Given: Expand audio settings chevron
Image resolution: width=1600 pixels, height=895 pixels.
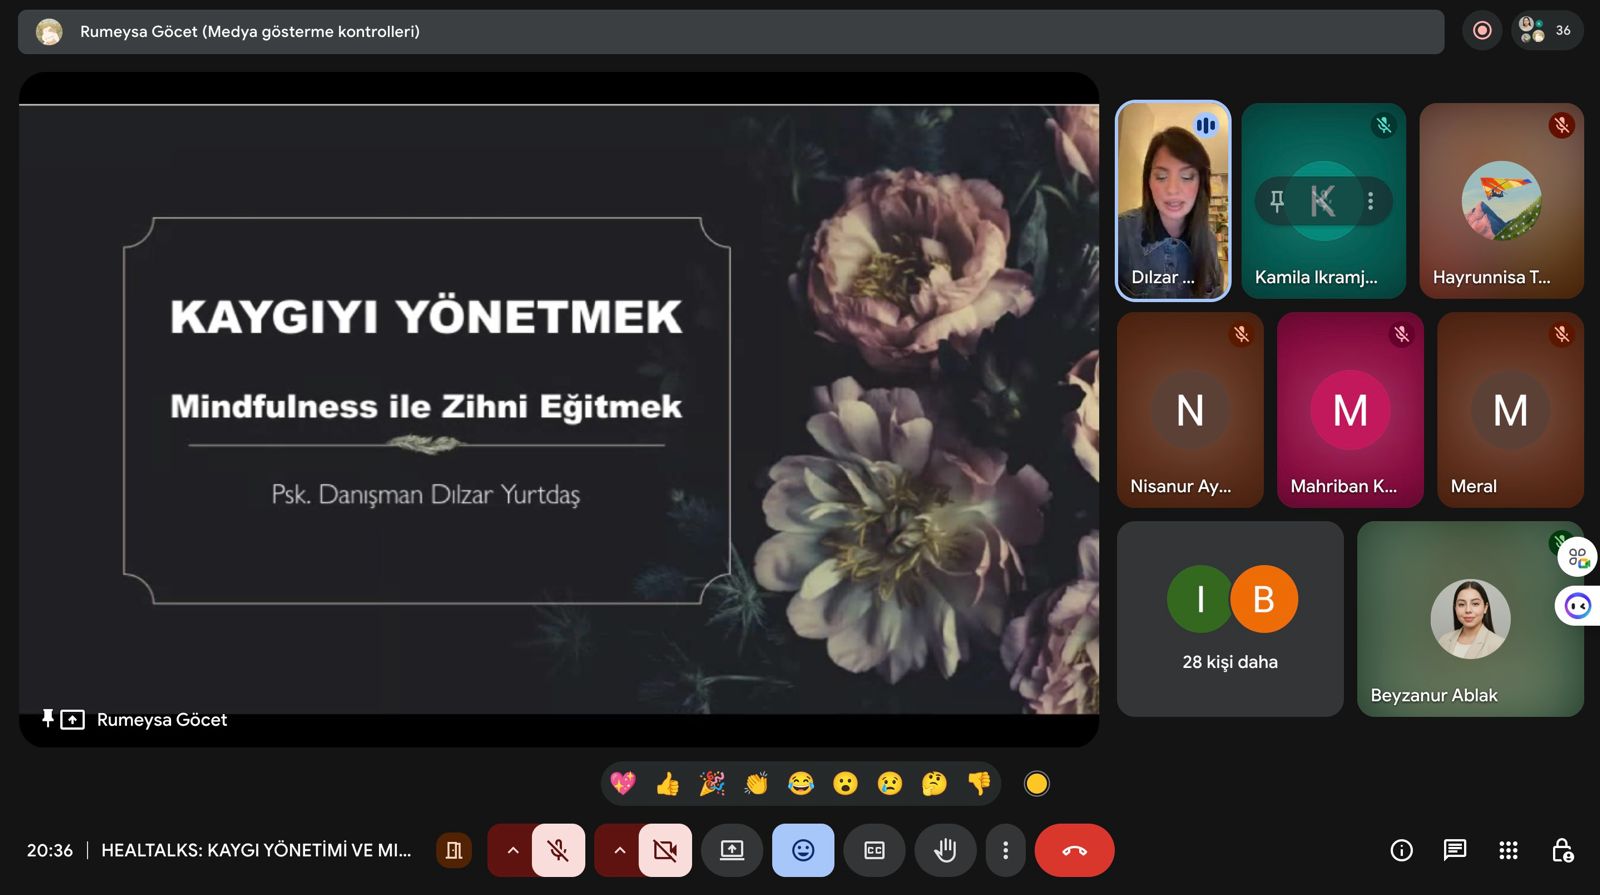Looking at the screenshot, I should (x=512, y=850).
